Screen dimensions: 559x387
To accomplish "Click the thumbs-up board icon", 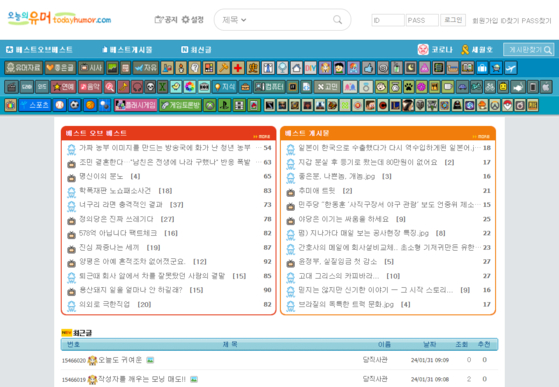I will click(x=369, y=68).
